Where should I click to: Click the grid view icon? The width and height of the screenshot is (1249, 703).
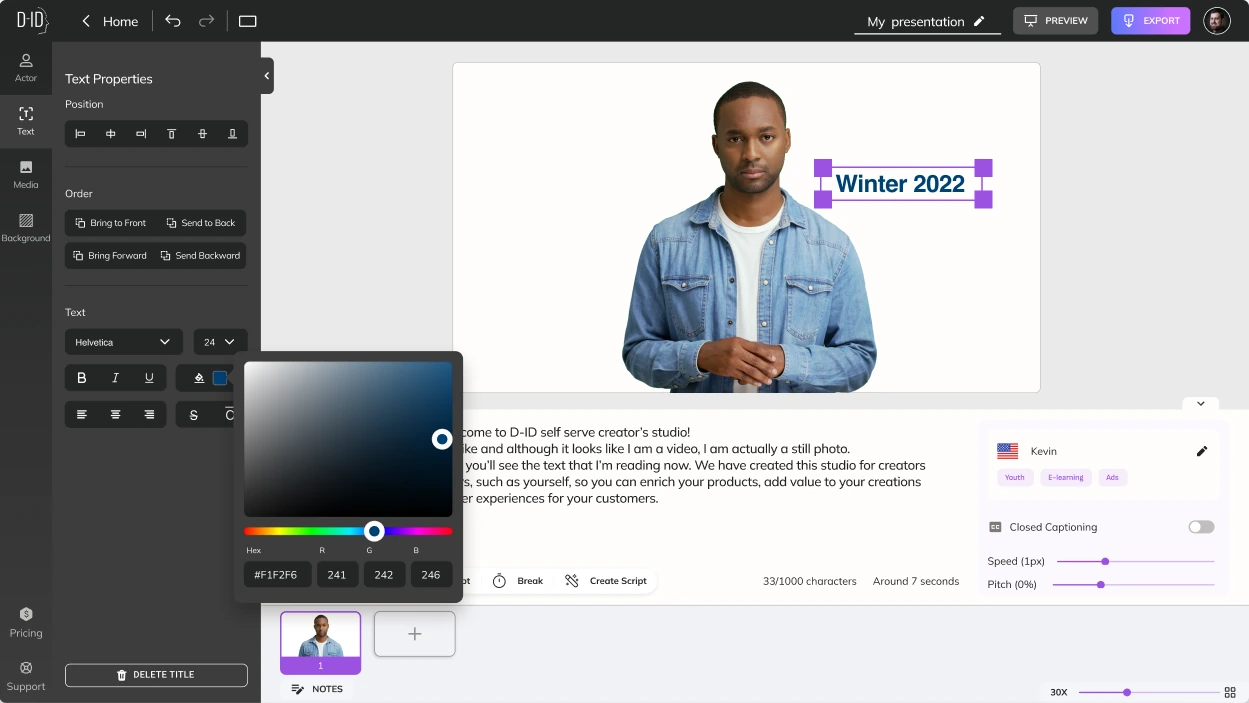click(x=1230, y=692)
